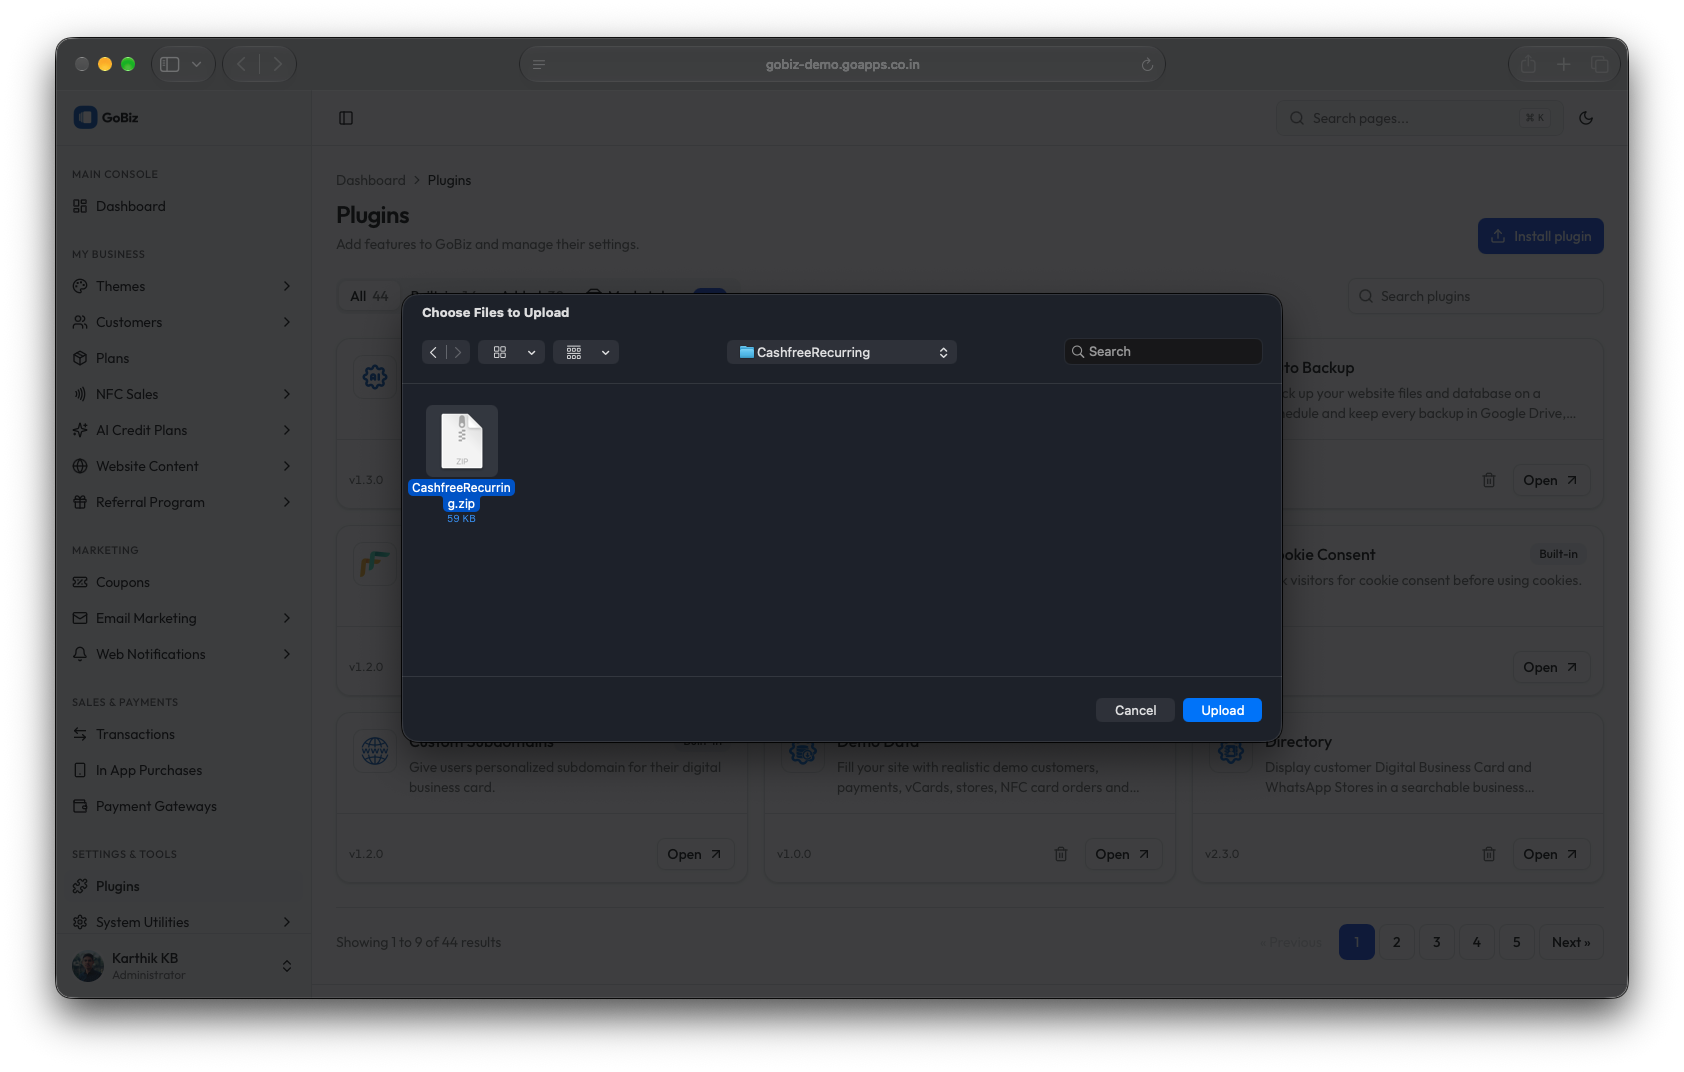Viewport: 1684px width, 1072px height.
Task: Go to the Next page of plugins
Action: pyautogui.click(x=1571, y=942)
